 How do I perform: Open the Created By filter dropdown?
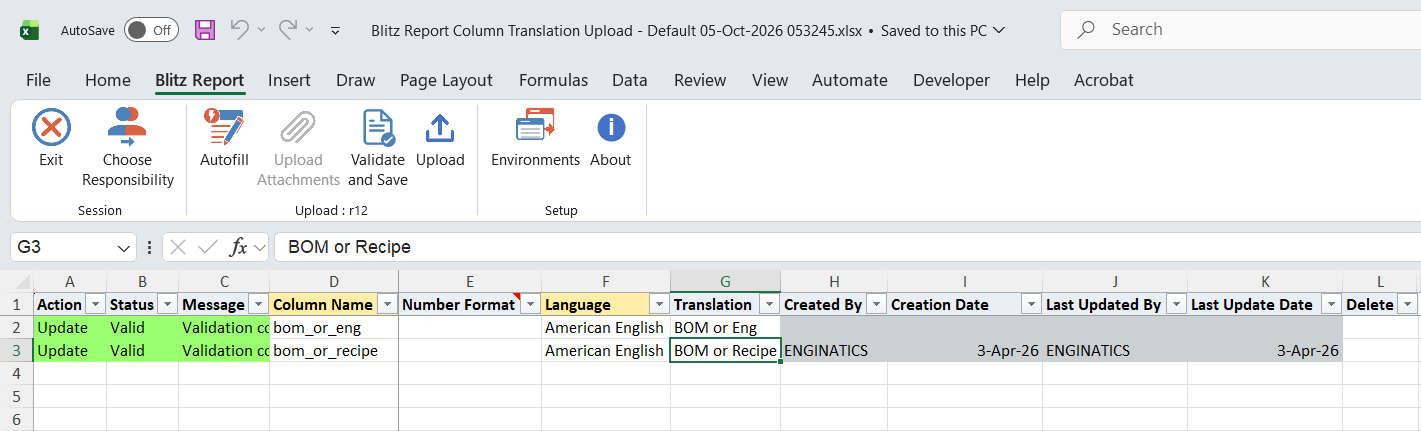tap(875, 304)
